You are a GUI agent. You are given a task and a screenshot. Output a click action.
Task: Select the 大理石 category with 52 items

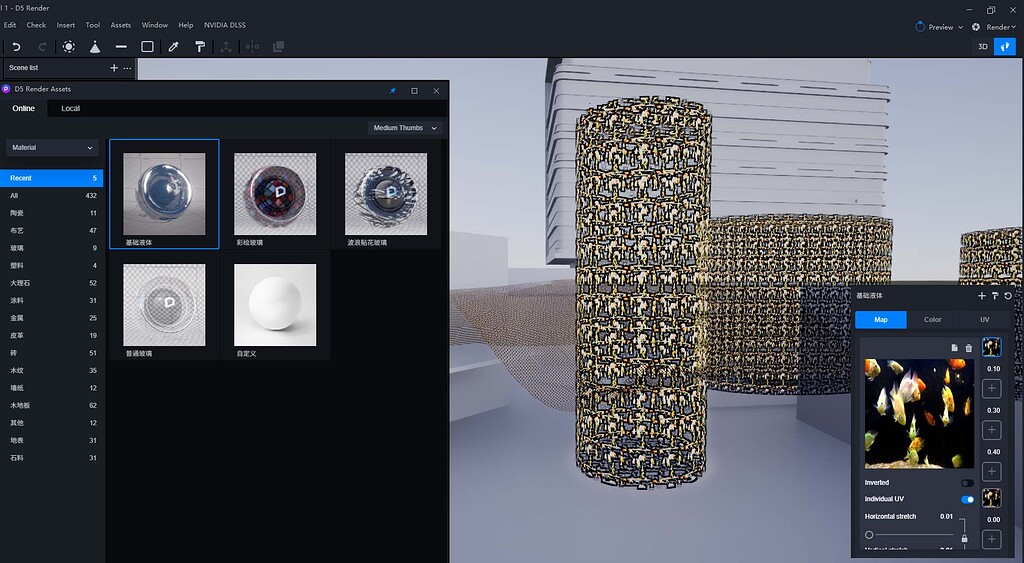52,283
